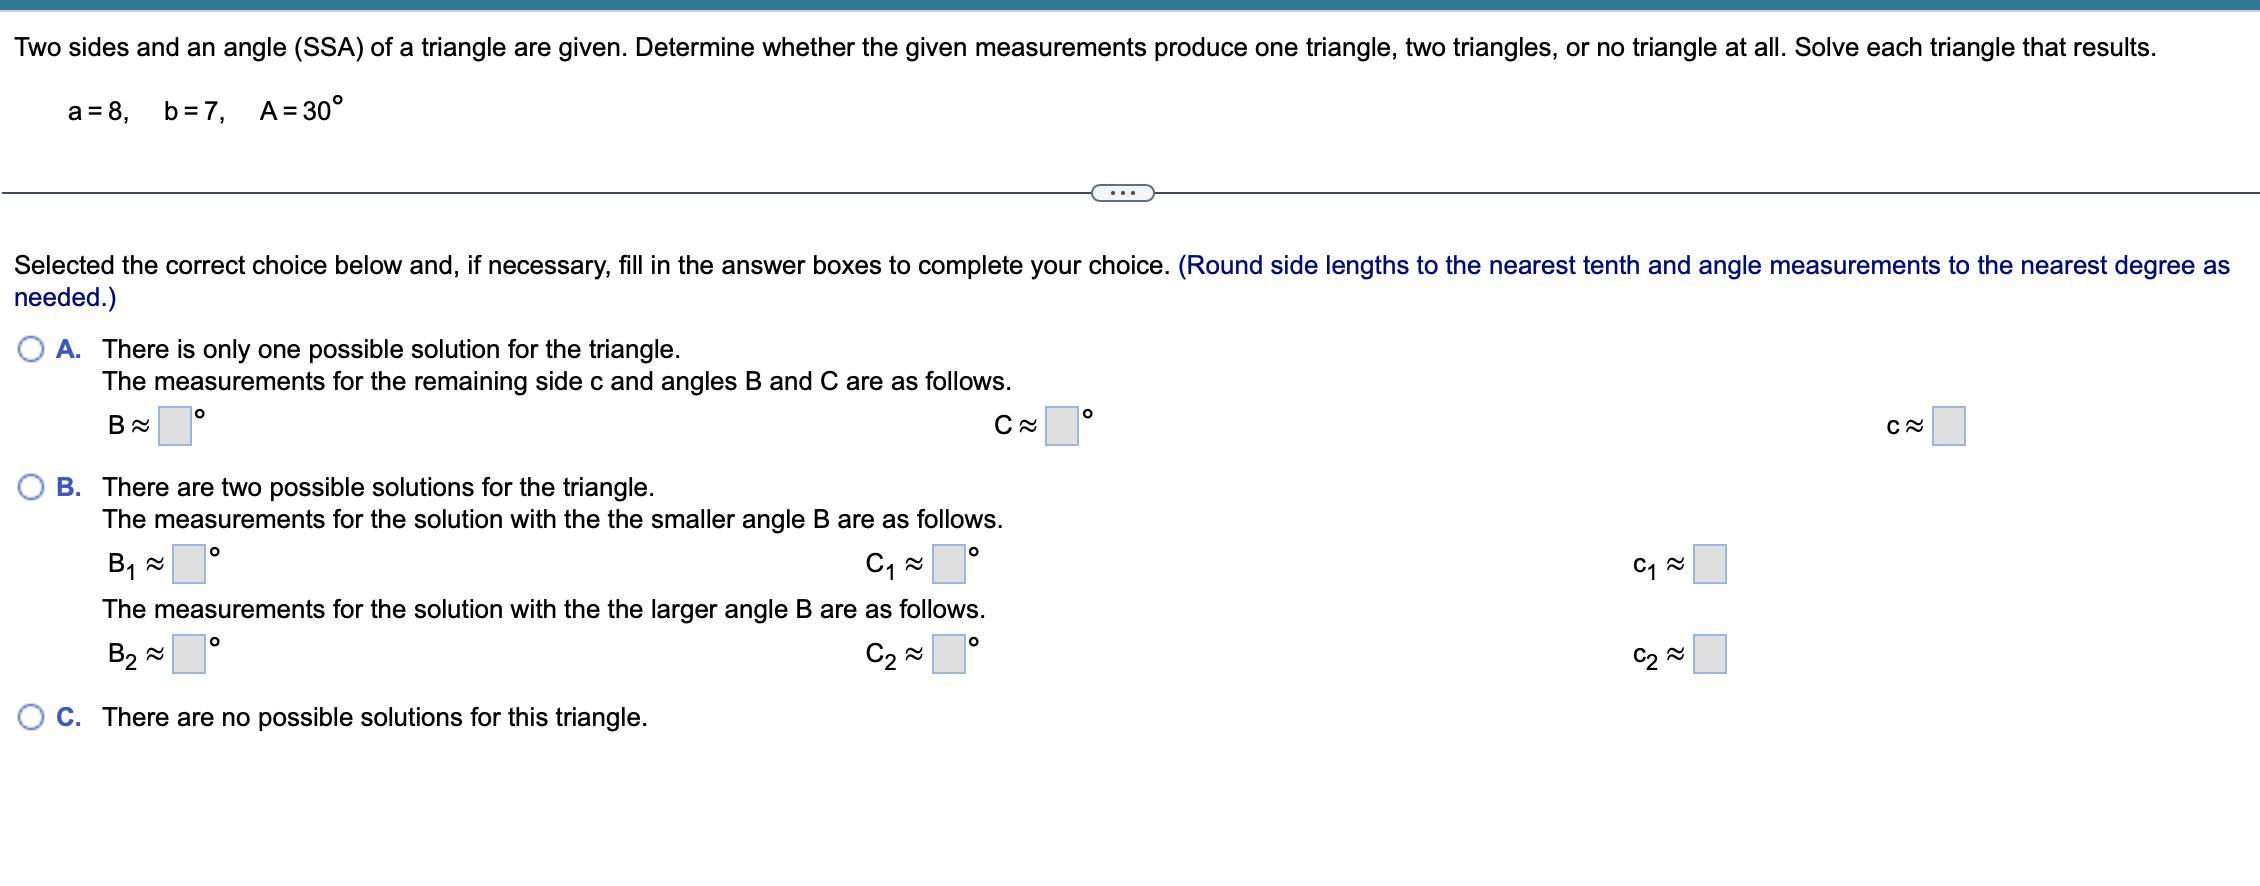Image resolution: width=2260 pixels, height=886 pixels.
Task: Click 'There are two possible solutions' text
Action: coord(378,487)
